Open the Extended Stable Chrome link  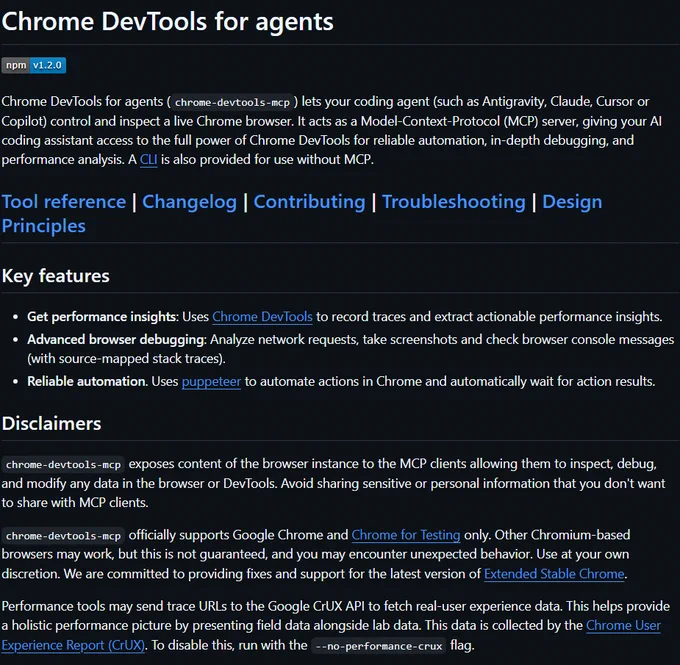tap(554, 574)
